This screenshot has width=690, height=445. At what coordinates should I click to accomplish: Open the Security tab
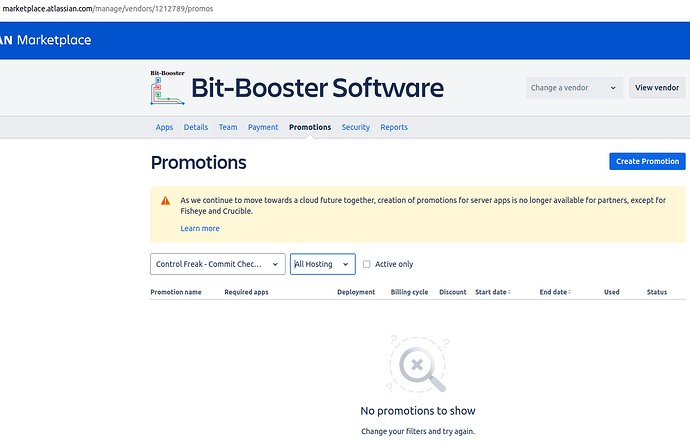point(356,127)
